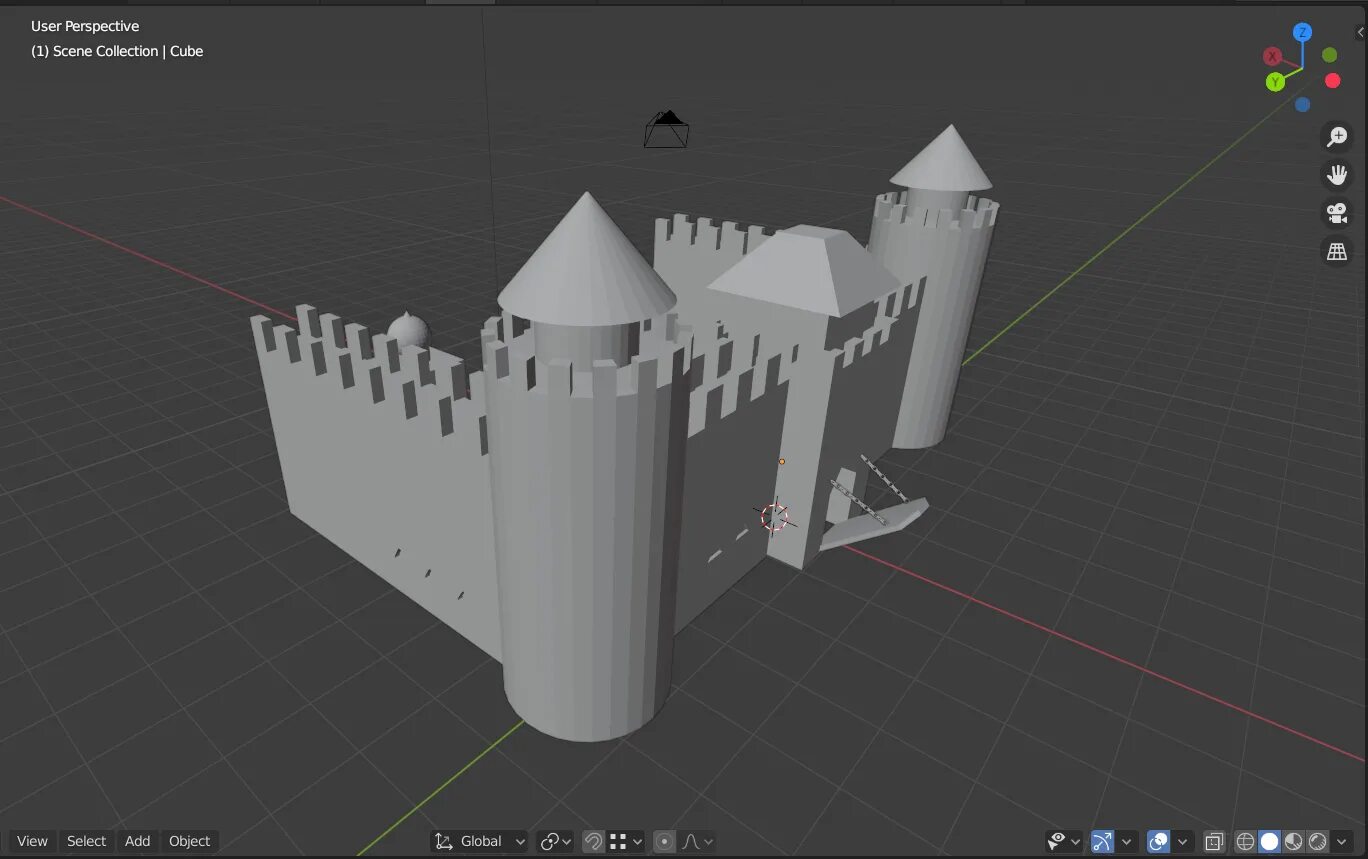Image resolution: width=1368 pixels, height=859 pixels.
Task: Open the object visibility and selectability dropdown
Action: (x=1064, y=841)
